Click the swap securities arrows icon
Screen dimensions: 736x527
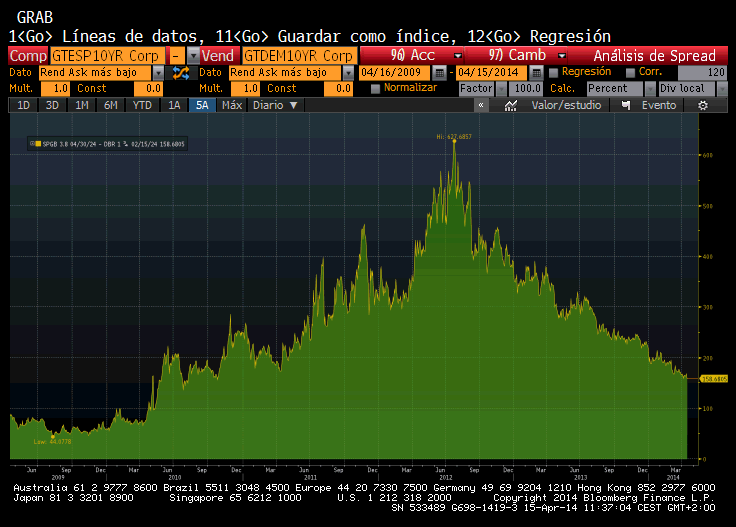(181, 73)
